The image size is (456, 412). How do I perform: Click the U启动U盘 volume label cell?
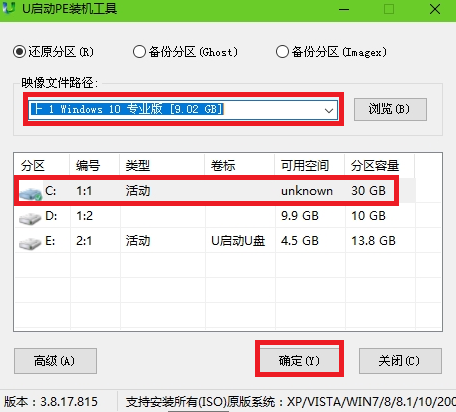238,241
